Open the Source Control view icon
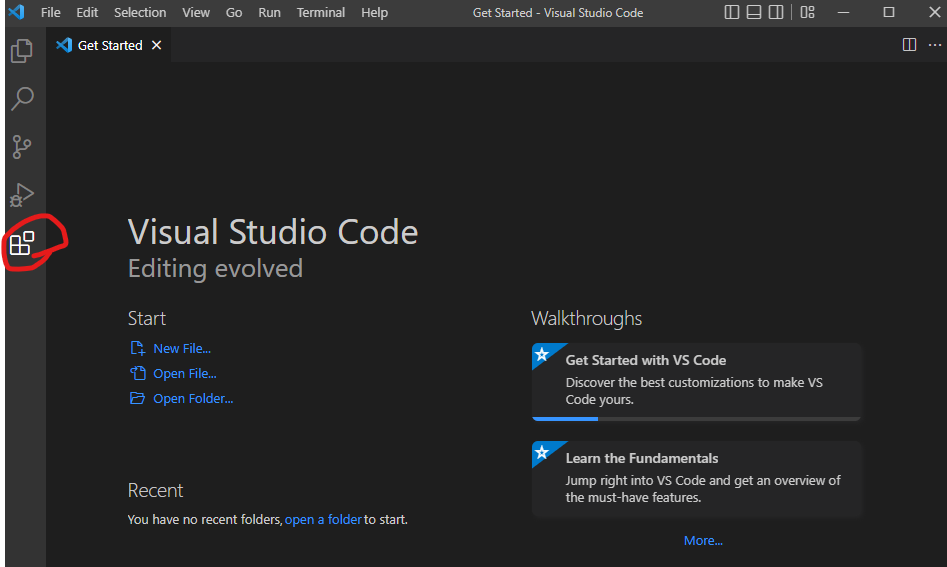This screenshot has height=567, width=947. [22, 147]
